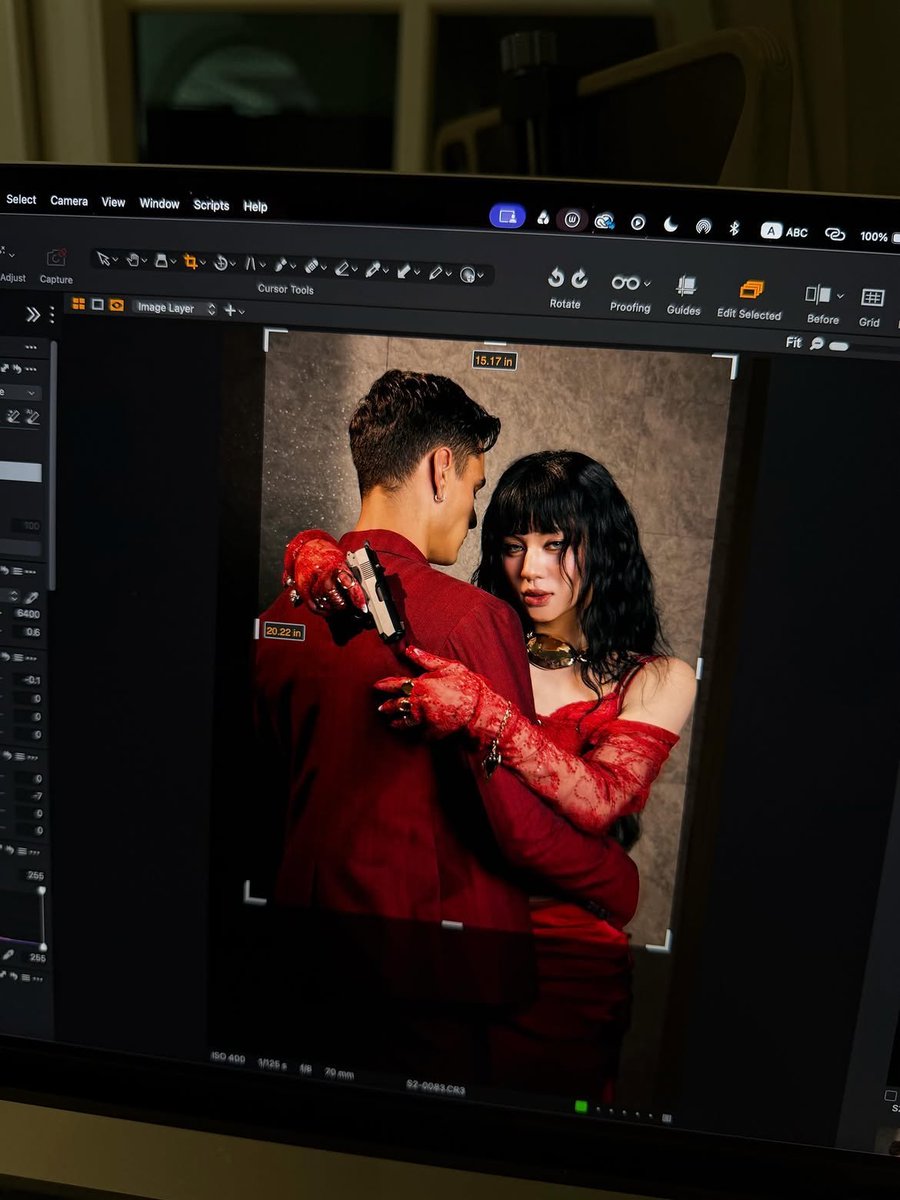Click the green color tag square
The image size is (900, 1200).
coord(581,1106)
